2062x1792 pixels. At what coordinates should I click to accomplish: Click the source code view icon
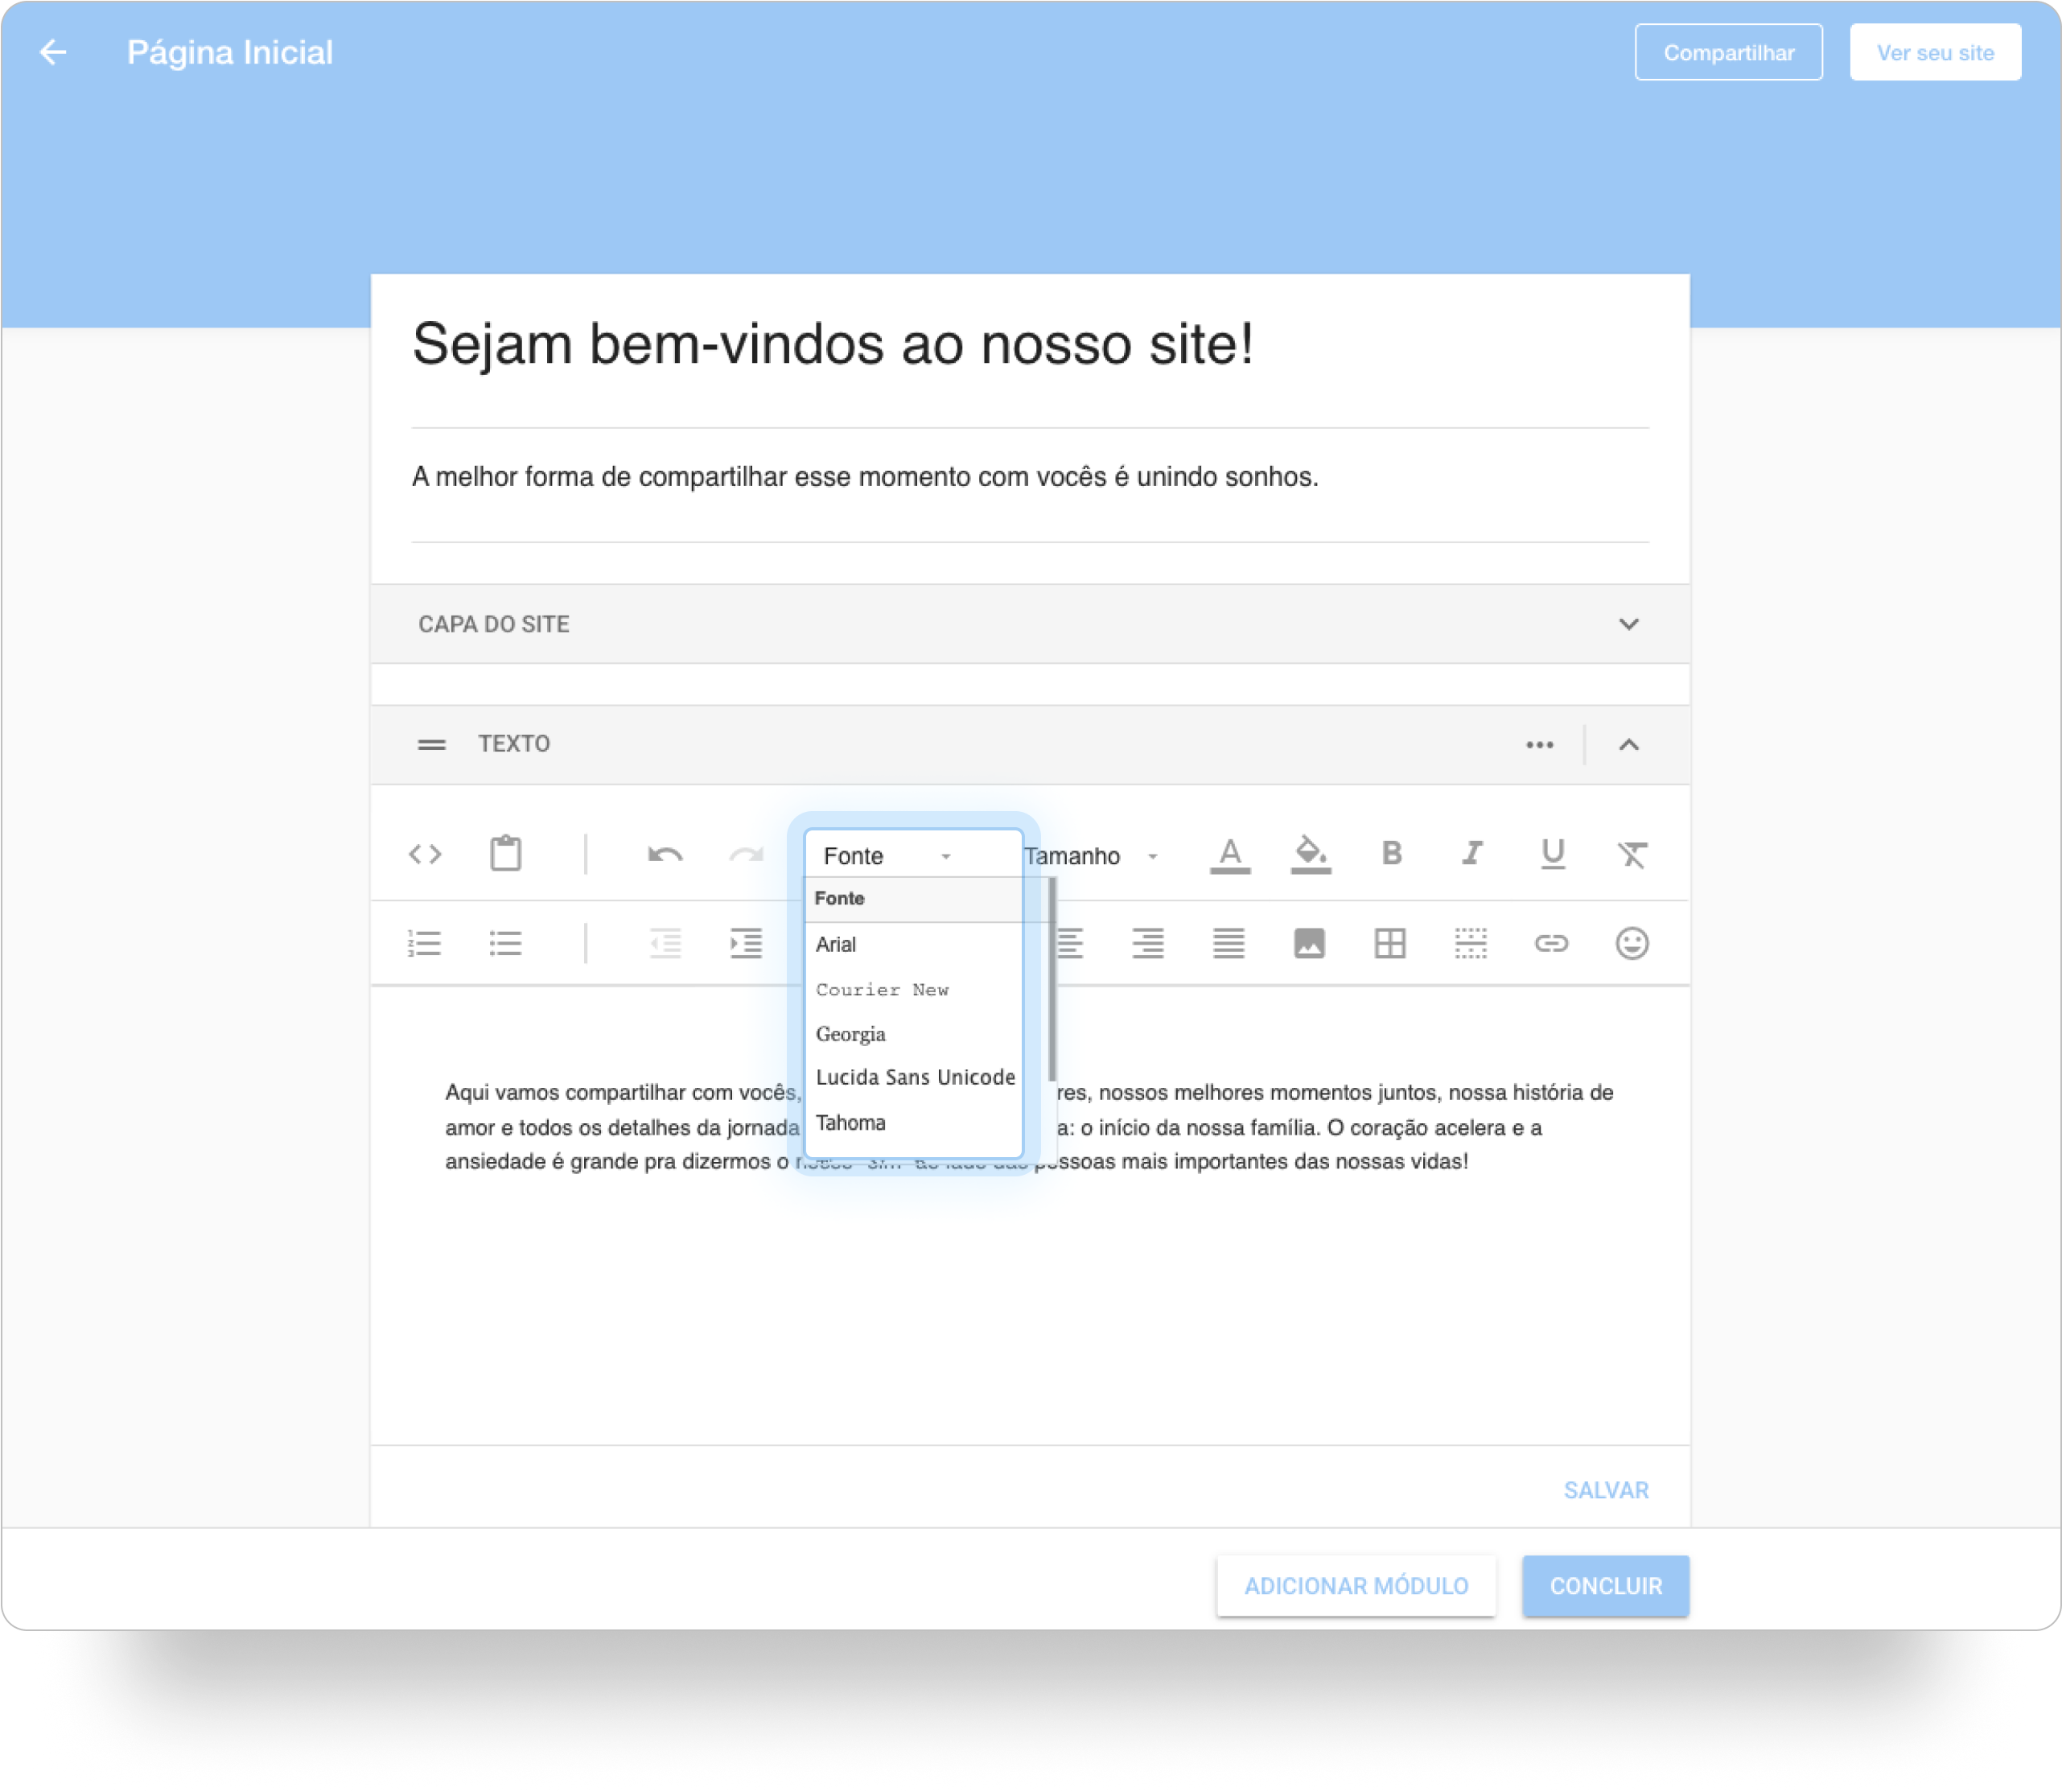coord(425,854)
